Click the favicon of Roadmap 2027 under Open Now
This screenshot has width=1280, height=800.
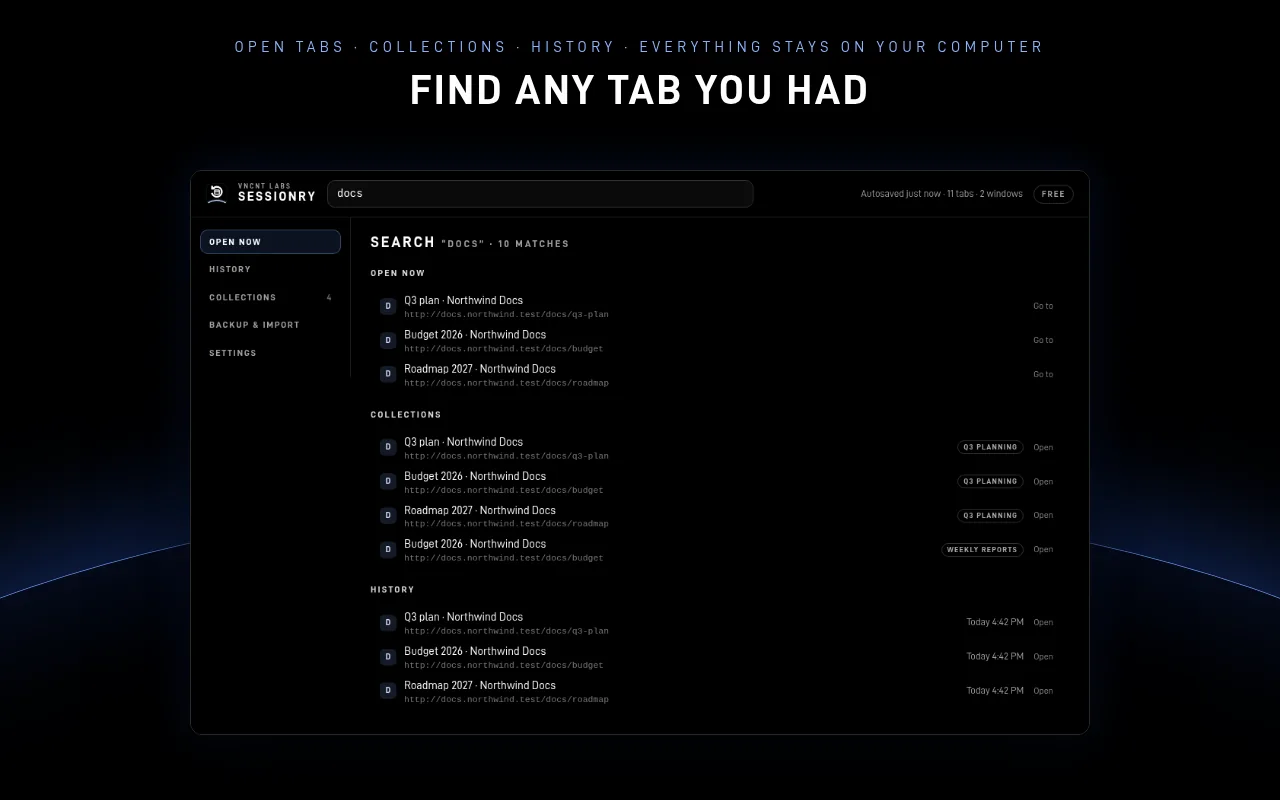click(388, 374)
